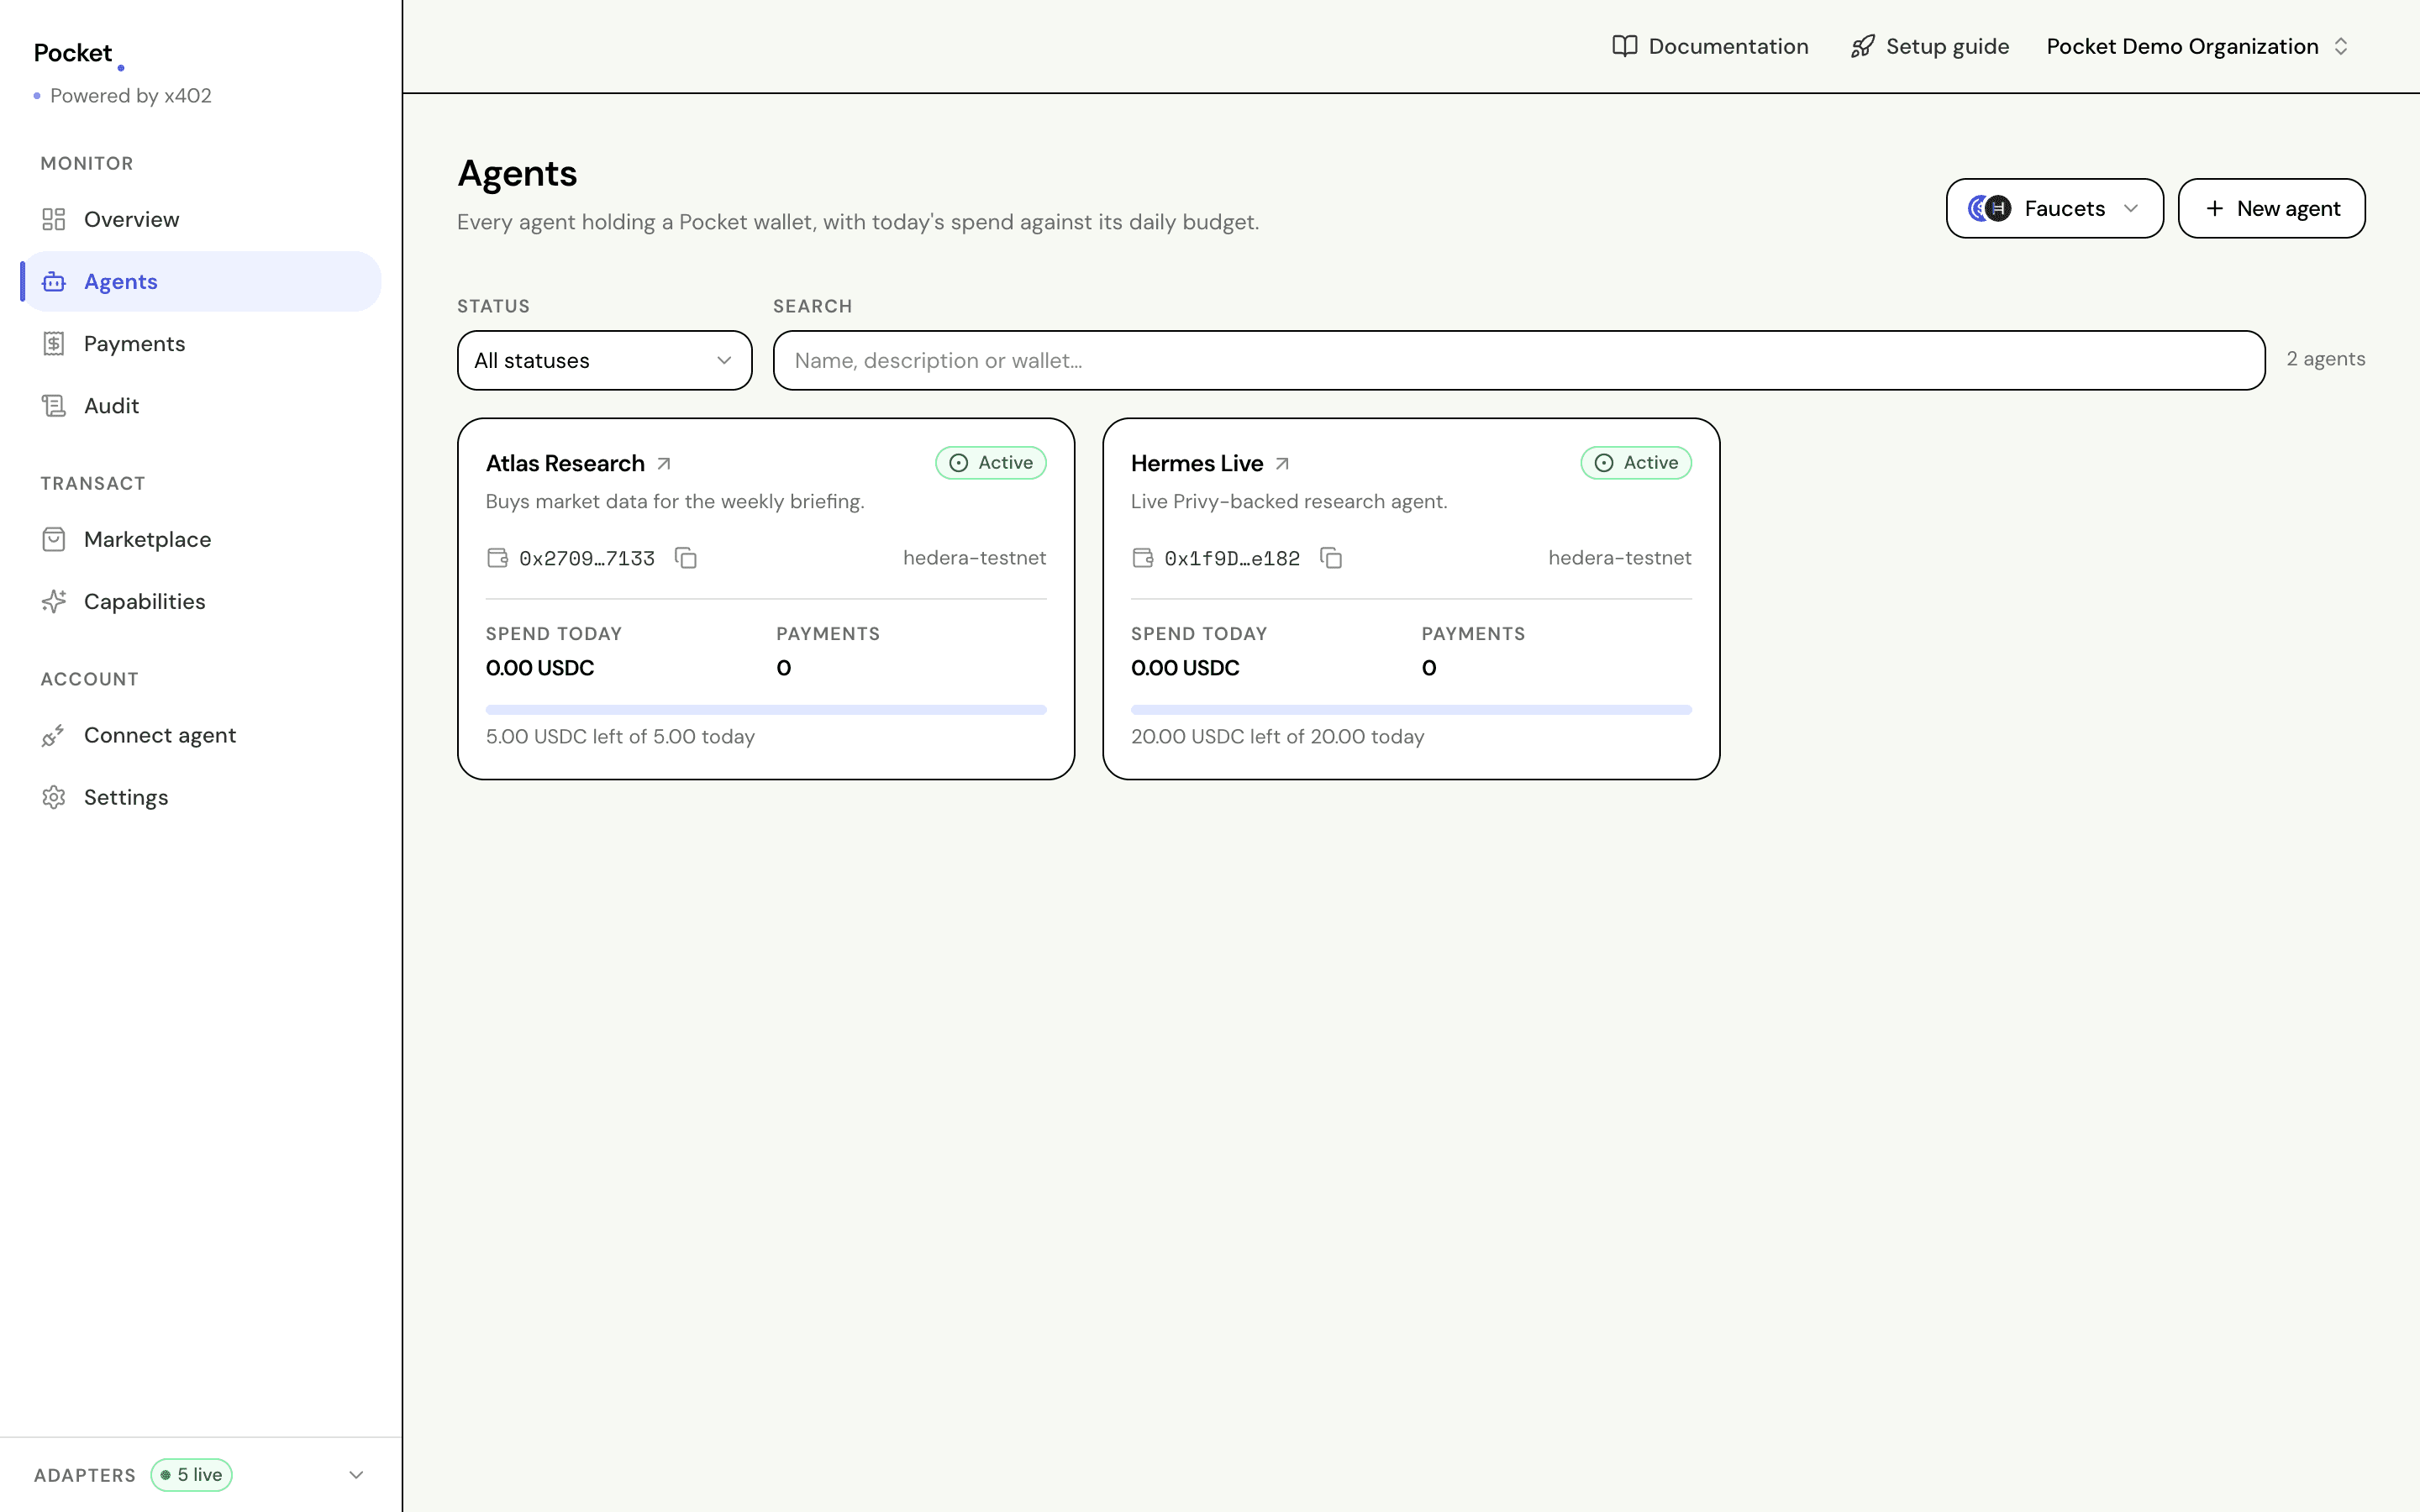Click the Audit scroll icon
This screenshot has width=2420, height=1512.
point(54,406)
